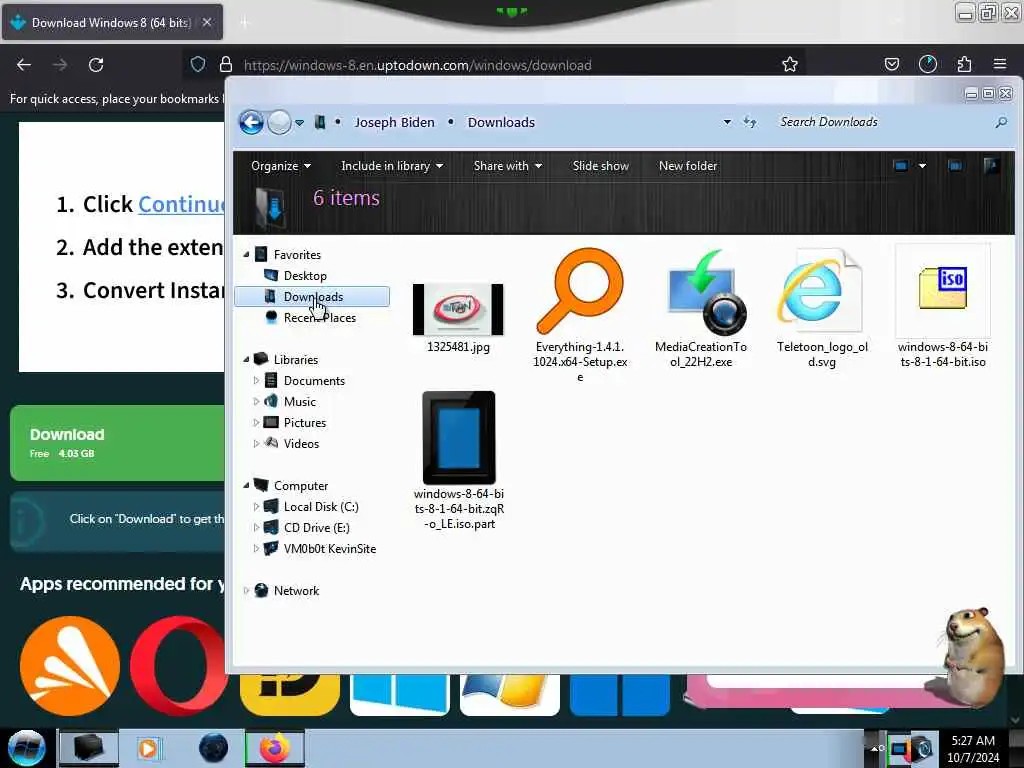Expand the Documents library node
Screen dimensions: 1024x768
click(x=256, y=381)
